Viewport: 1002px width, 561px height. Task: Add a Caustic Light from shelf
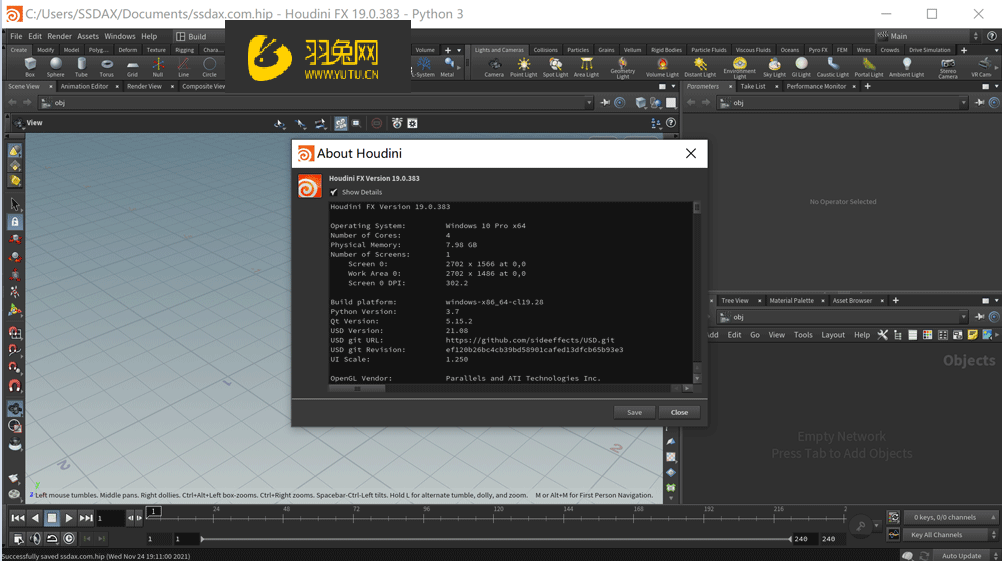pyautogui.click(x=833, y=66)
